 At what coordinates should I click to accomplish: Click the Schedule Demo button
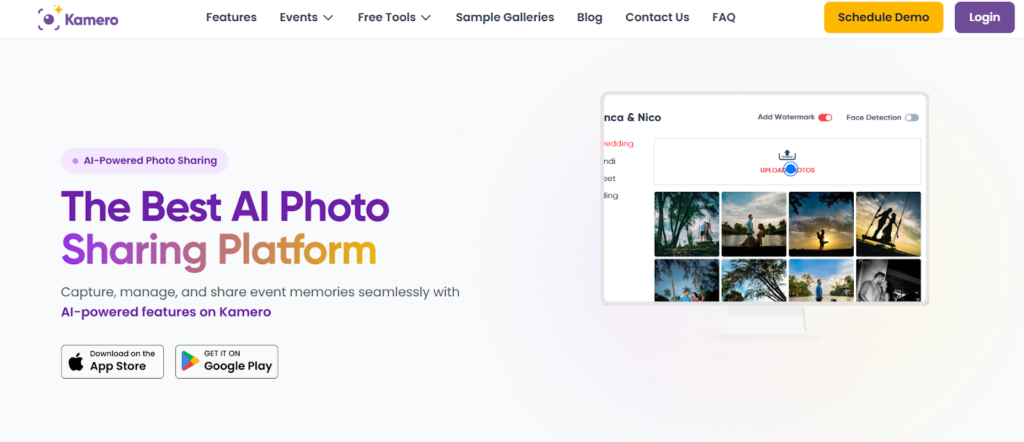(883, 18)
